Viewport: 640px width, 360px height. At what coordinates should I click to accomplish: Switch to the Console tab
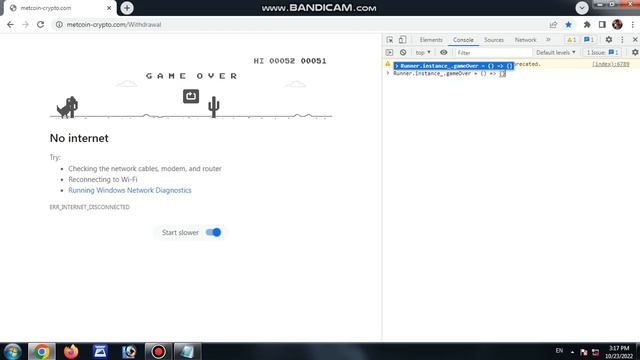coord(463,40)
